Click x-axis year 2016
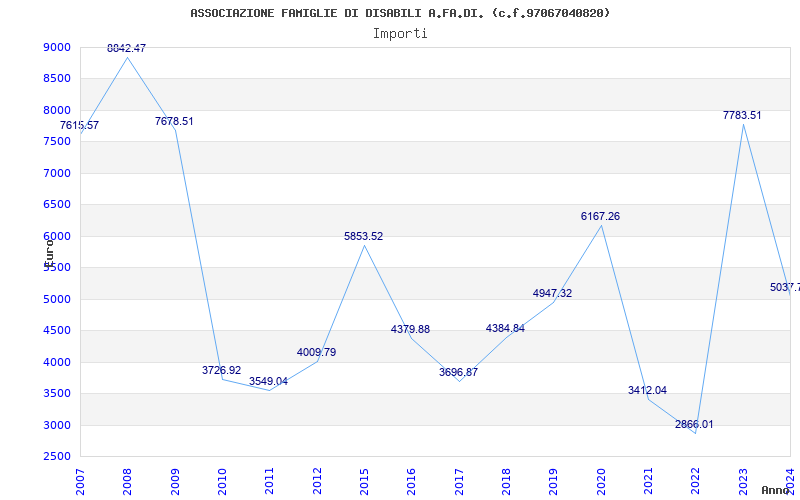800x500 pixels. 411,482
